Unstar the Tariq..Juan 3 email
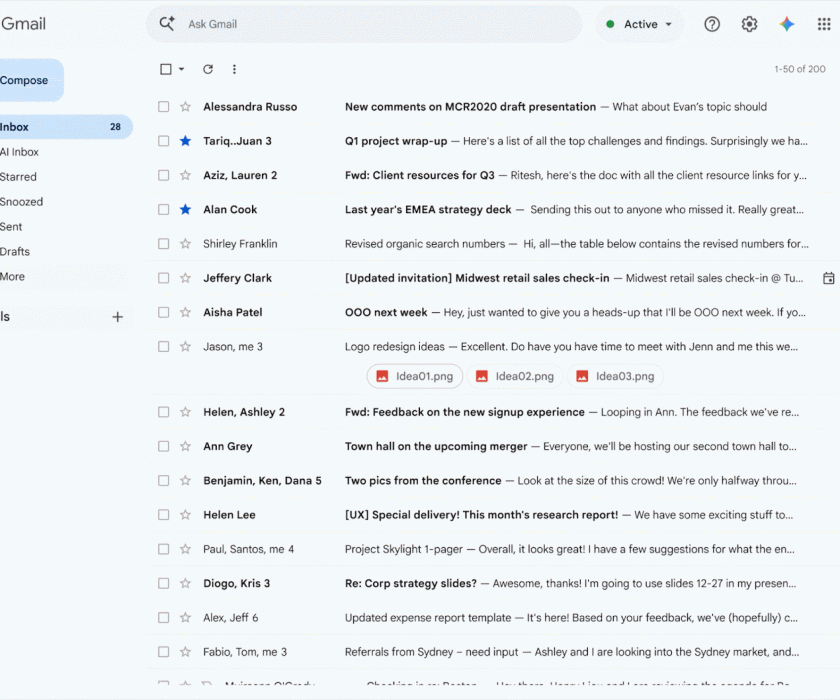The height and width of the screenshot is (700, 840). (x=185, y=141)
